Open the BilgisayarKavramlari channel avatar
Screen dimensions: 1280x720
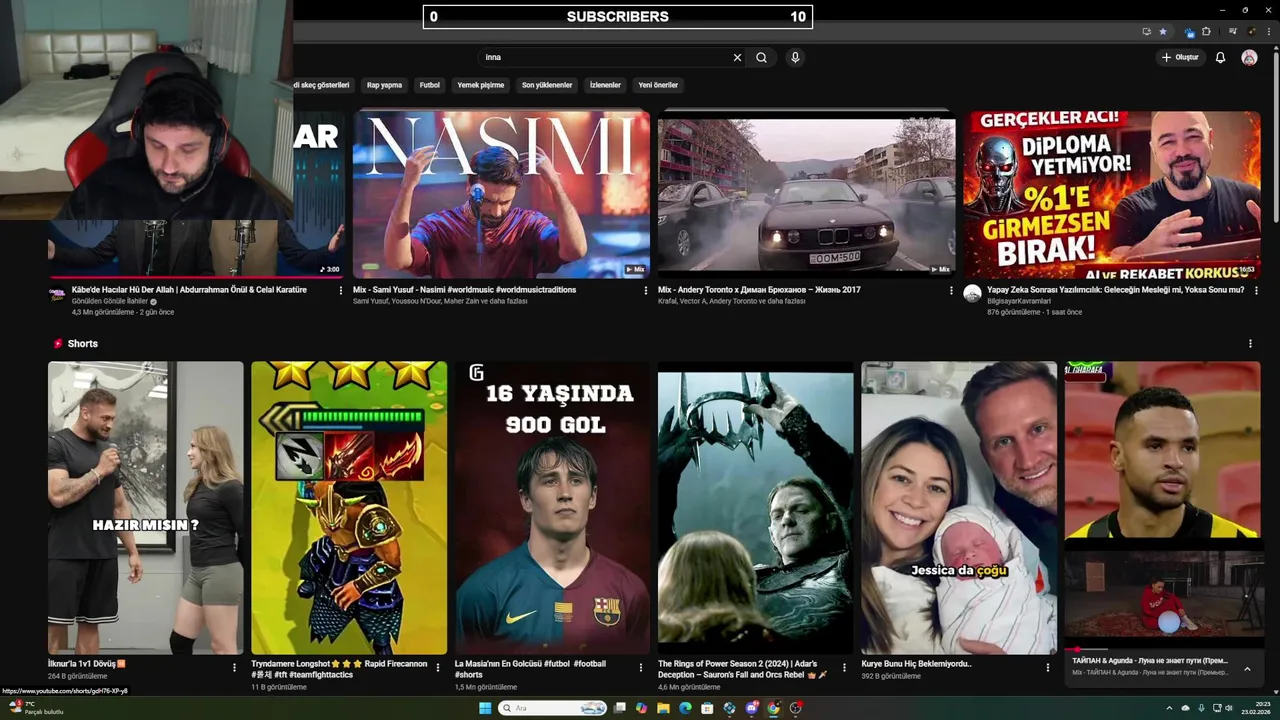972,293
